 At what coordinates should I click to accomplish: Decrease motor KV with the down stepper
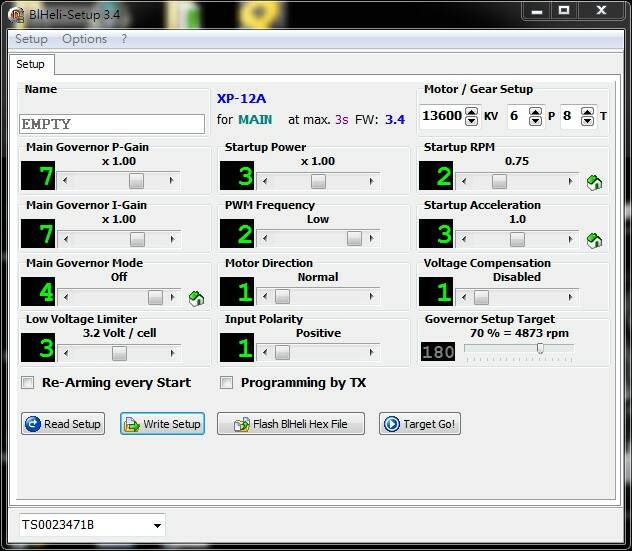coord(471,121)
